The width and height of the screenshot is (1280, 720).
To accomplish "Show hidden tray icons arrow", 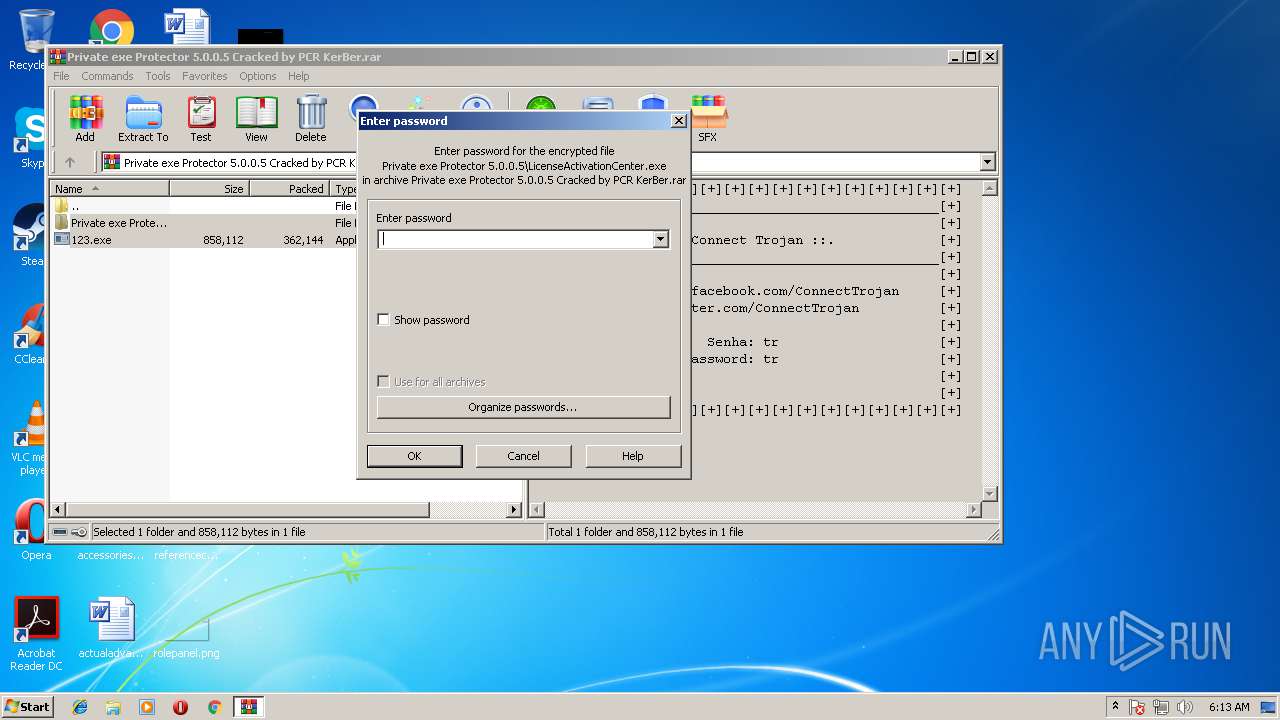I will click(1115, 706).
